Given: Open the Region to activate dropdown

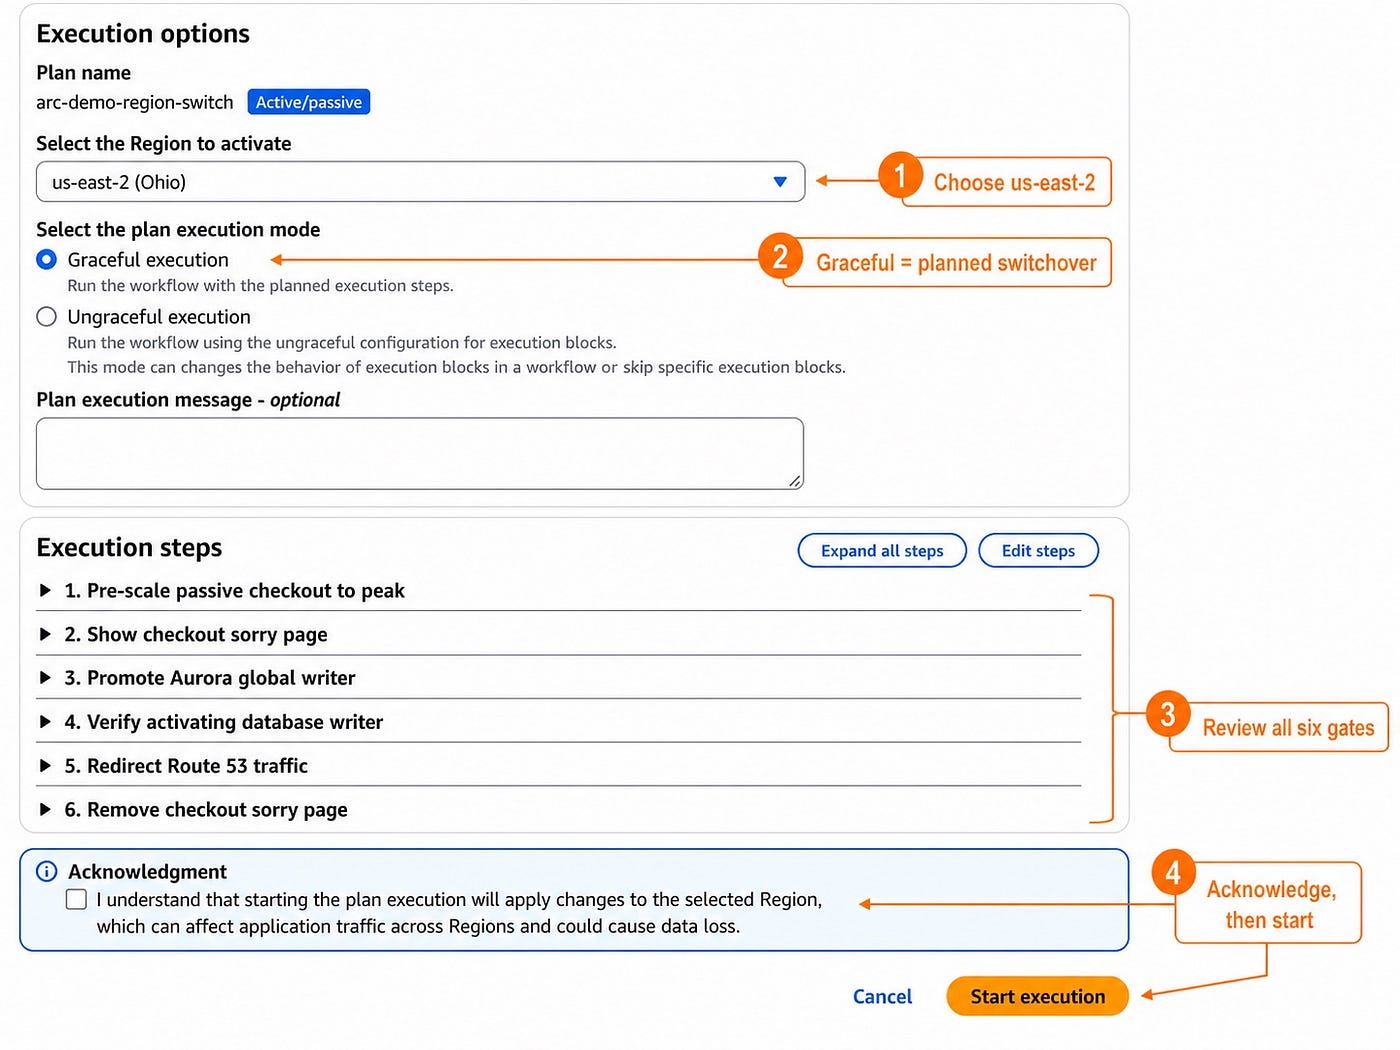Looking at the screenshot, I should 420,182.
